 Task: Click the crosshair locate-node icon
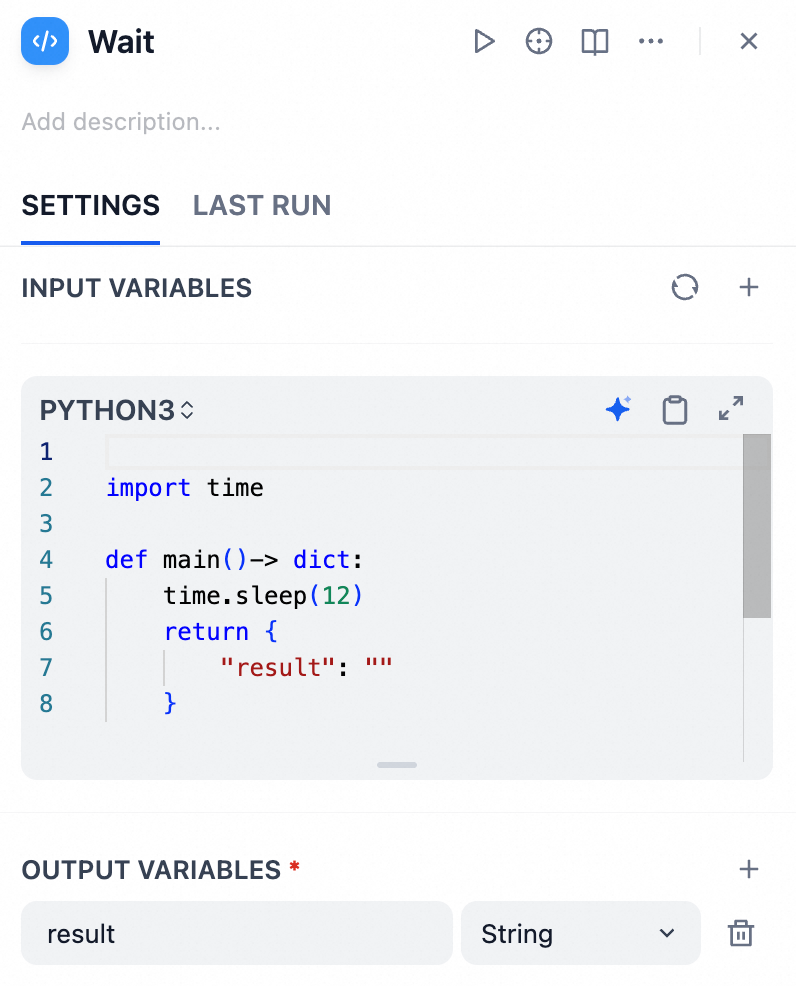click(x=539, y=42)
